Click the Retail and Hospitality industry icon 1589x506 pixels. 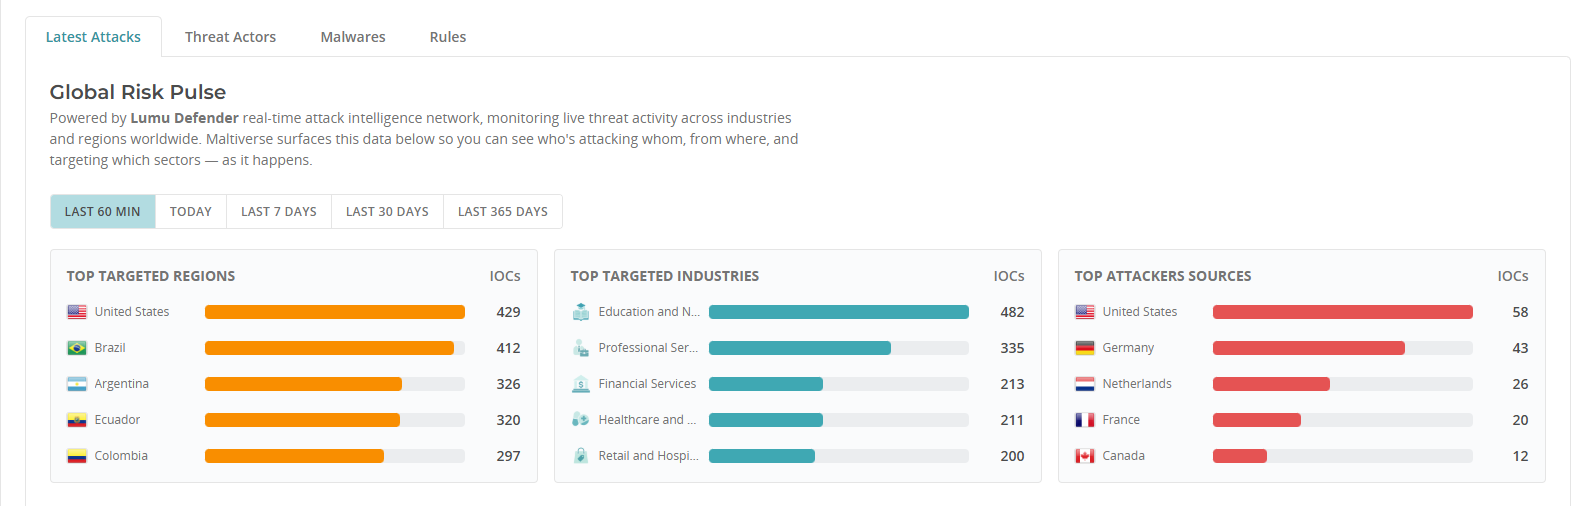coord(581,456)
